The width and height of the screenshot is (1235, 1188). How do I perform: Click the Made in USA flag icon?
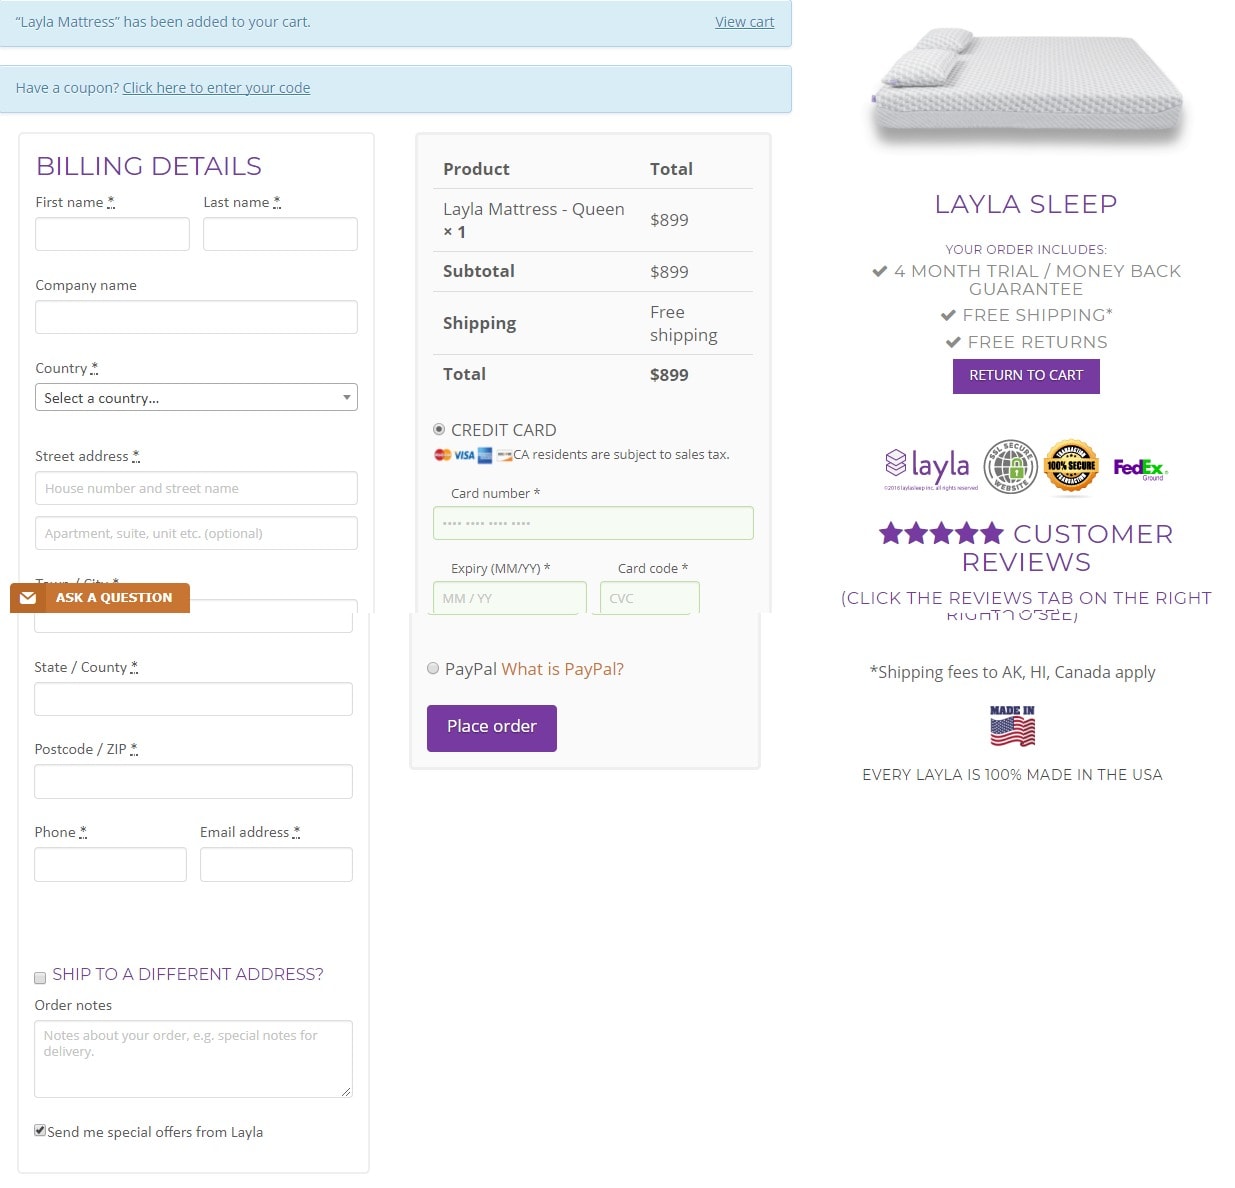1012,726
